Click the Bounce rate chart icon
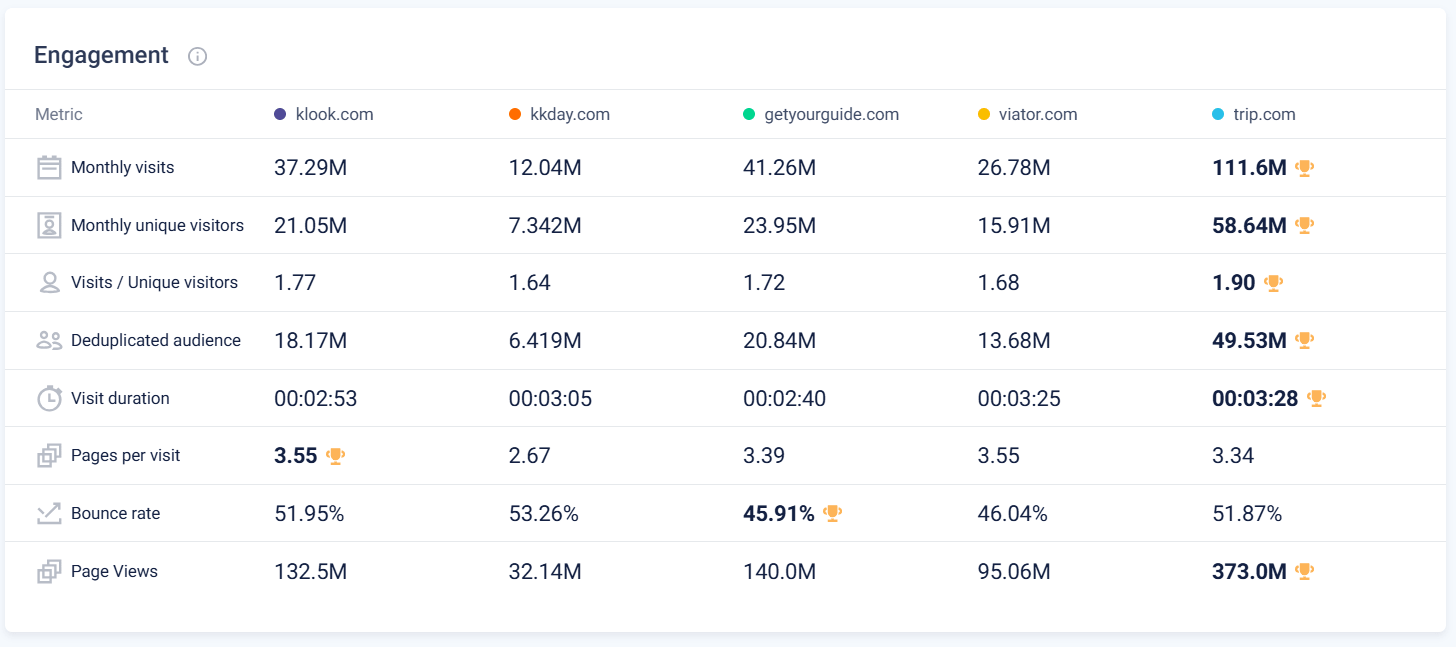This screenshot has height=647, width=1456. [x=49, y=513]
